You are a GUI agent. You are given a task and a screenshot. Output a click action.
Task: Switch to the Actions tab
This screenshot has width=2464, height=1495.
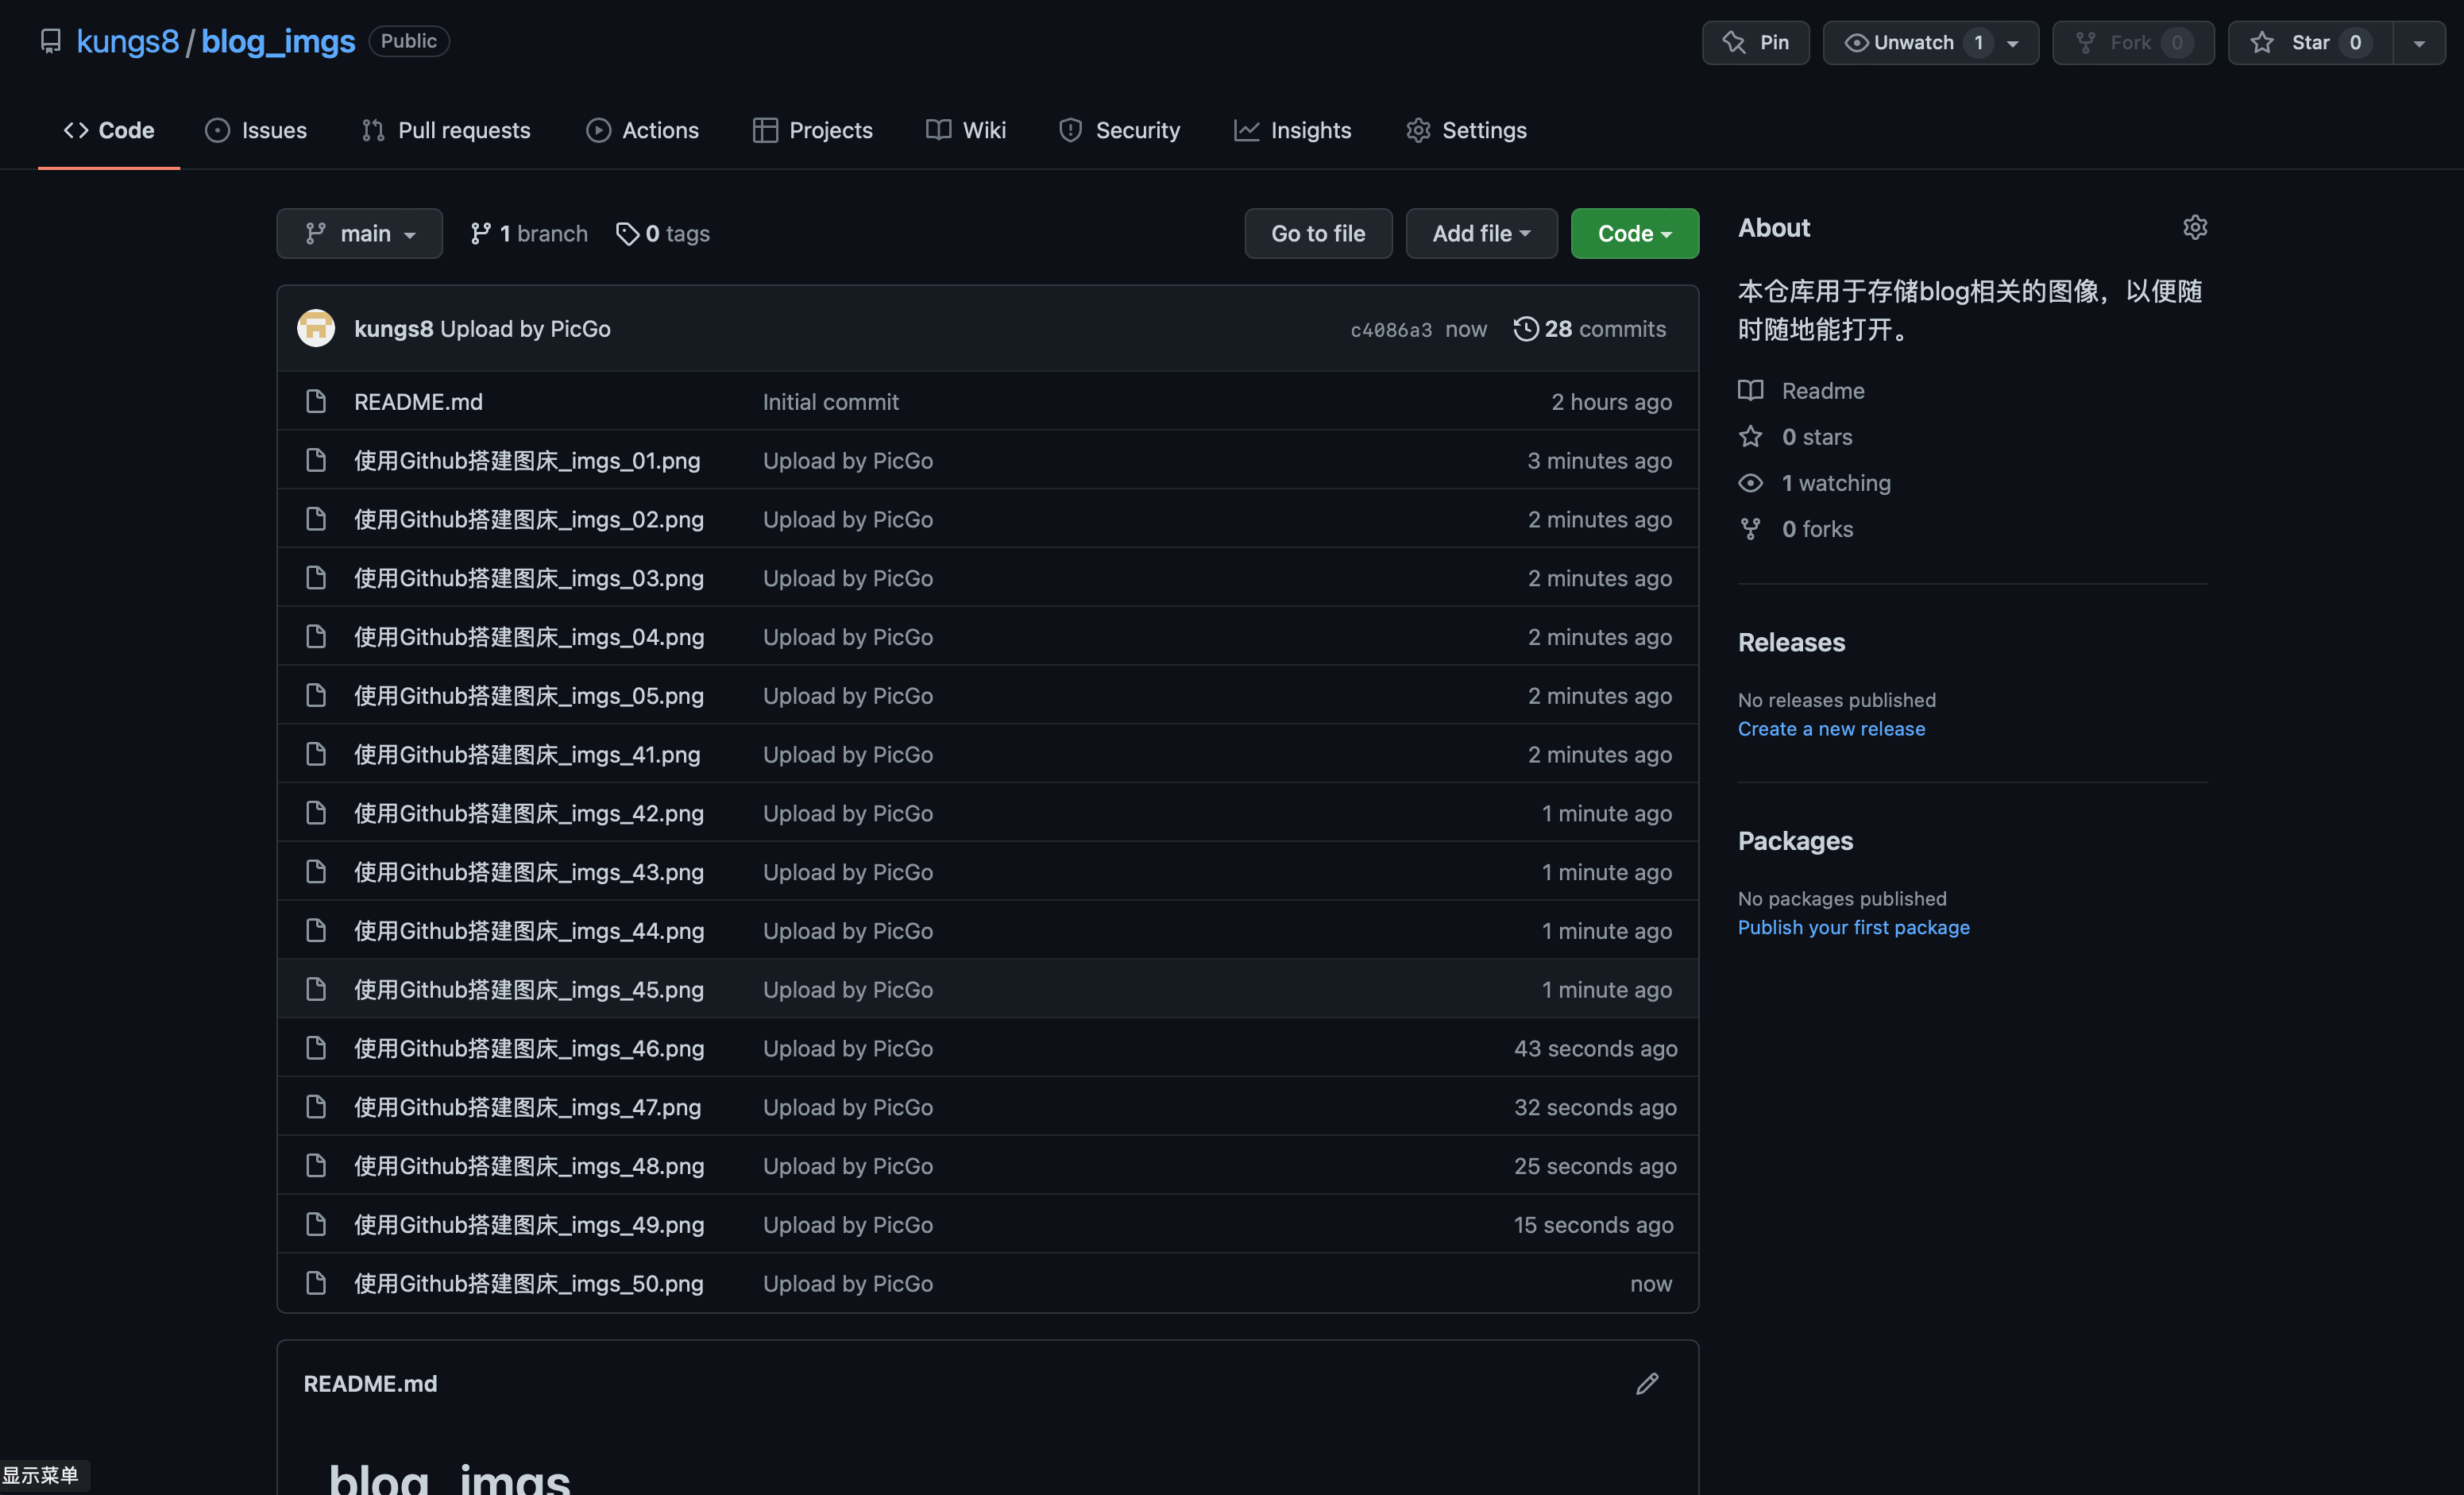point(641,130)
